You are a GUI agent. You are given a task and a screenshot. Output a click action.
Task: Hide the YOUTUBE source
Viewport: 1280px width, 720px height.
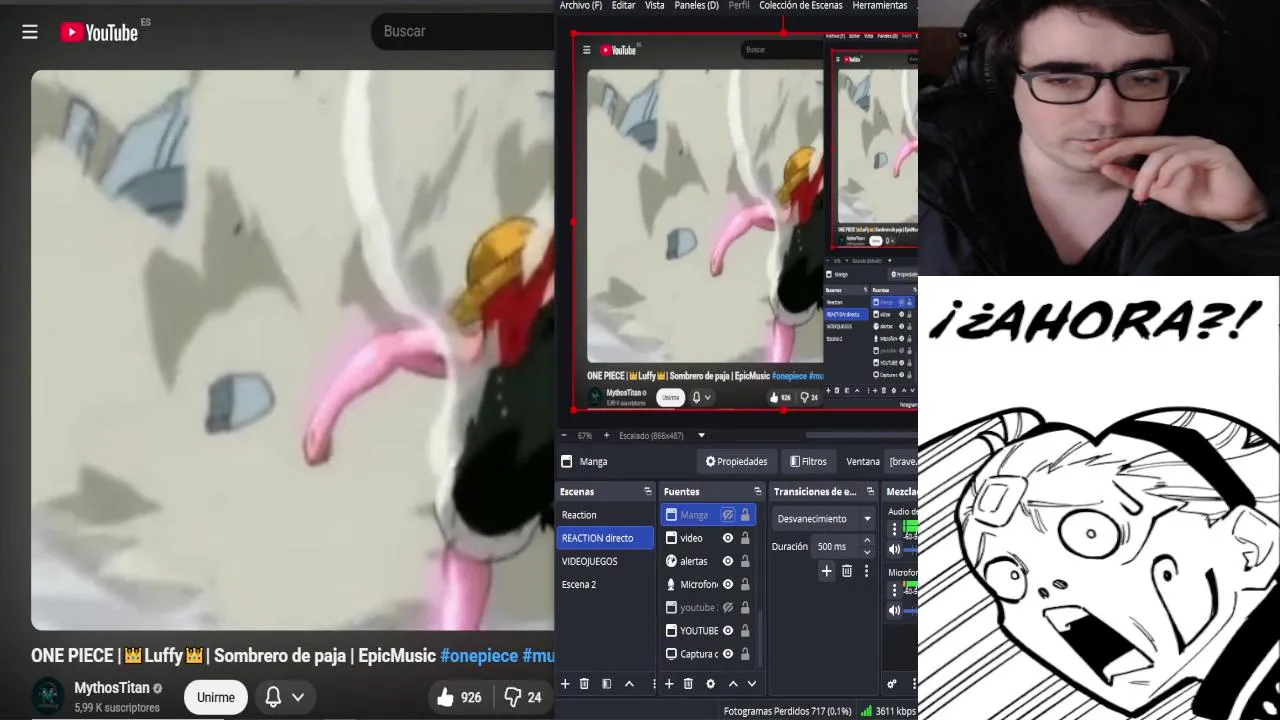coord(727,630)
